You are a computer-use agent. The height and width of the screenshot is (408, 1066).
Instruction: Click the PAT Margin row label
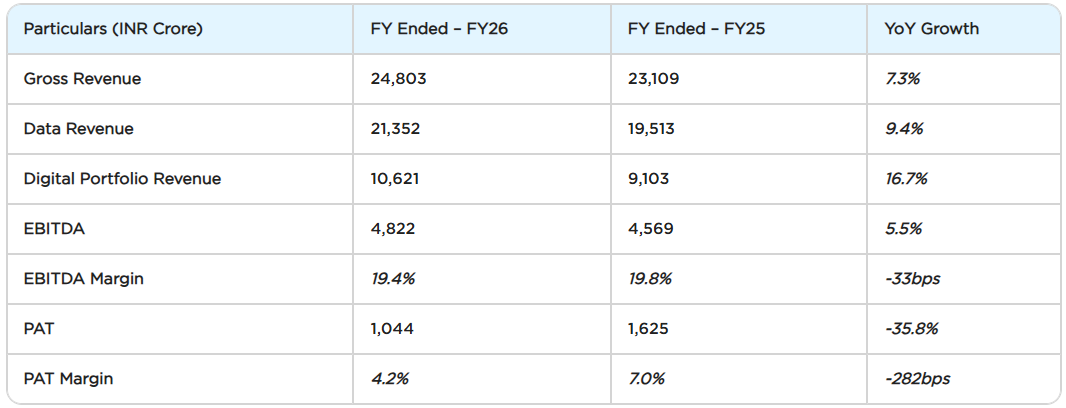68,379
